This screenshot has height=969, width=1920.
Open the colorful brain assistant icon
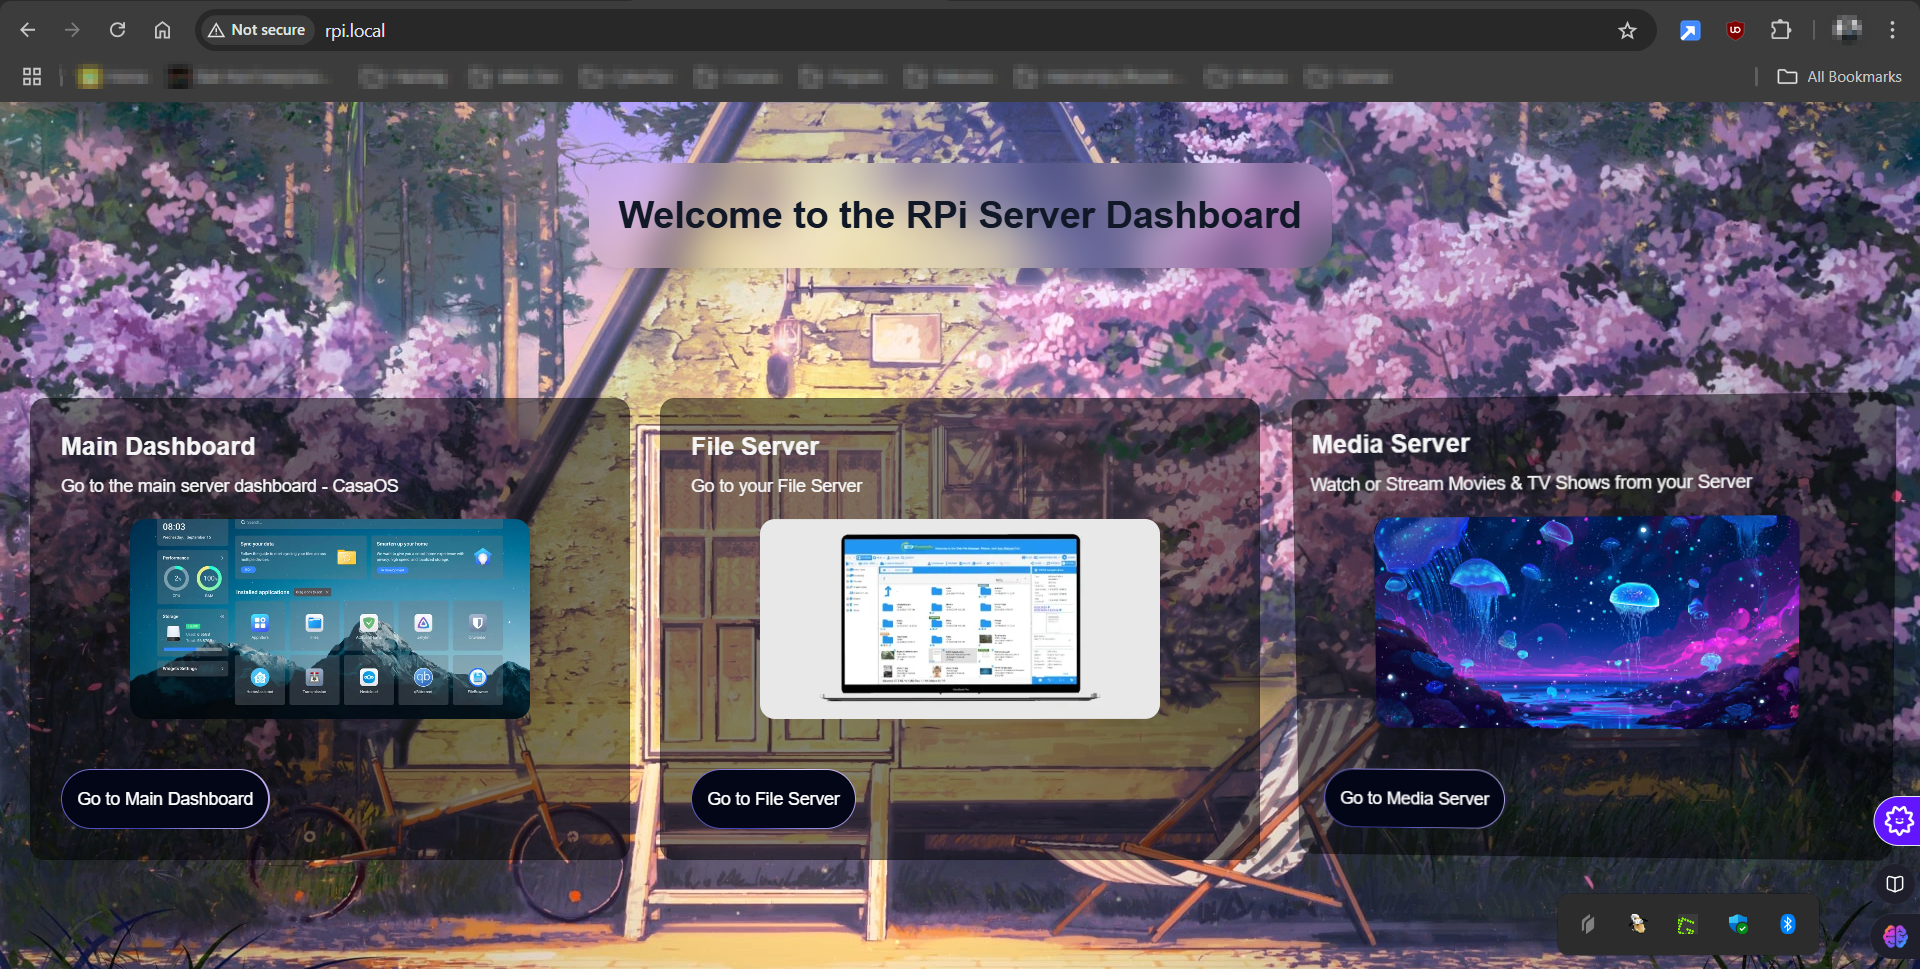pos(1895,936)
